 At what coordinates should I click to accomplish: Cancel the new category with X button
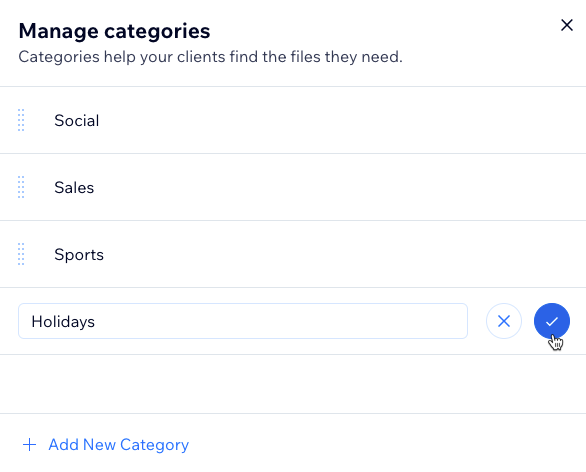(504, 321)
